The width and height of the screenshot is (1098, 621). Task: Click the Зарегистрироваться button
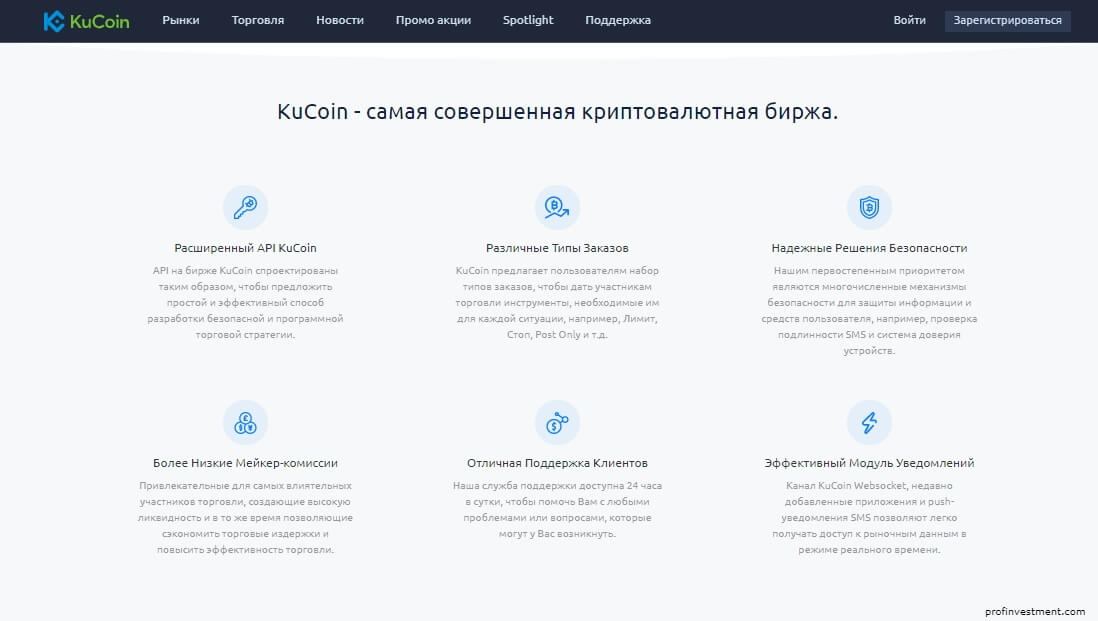[1008, 20]
